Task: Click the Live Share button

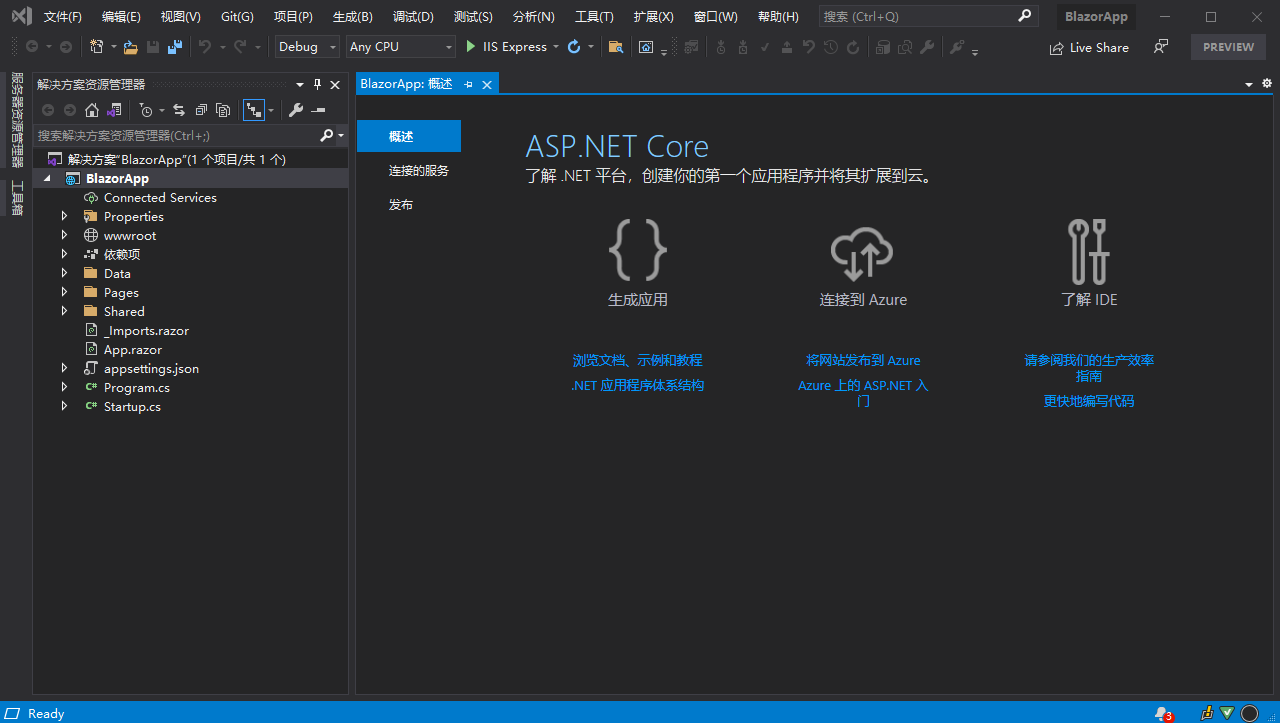Action: tap(1089, 47)
